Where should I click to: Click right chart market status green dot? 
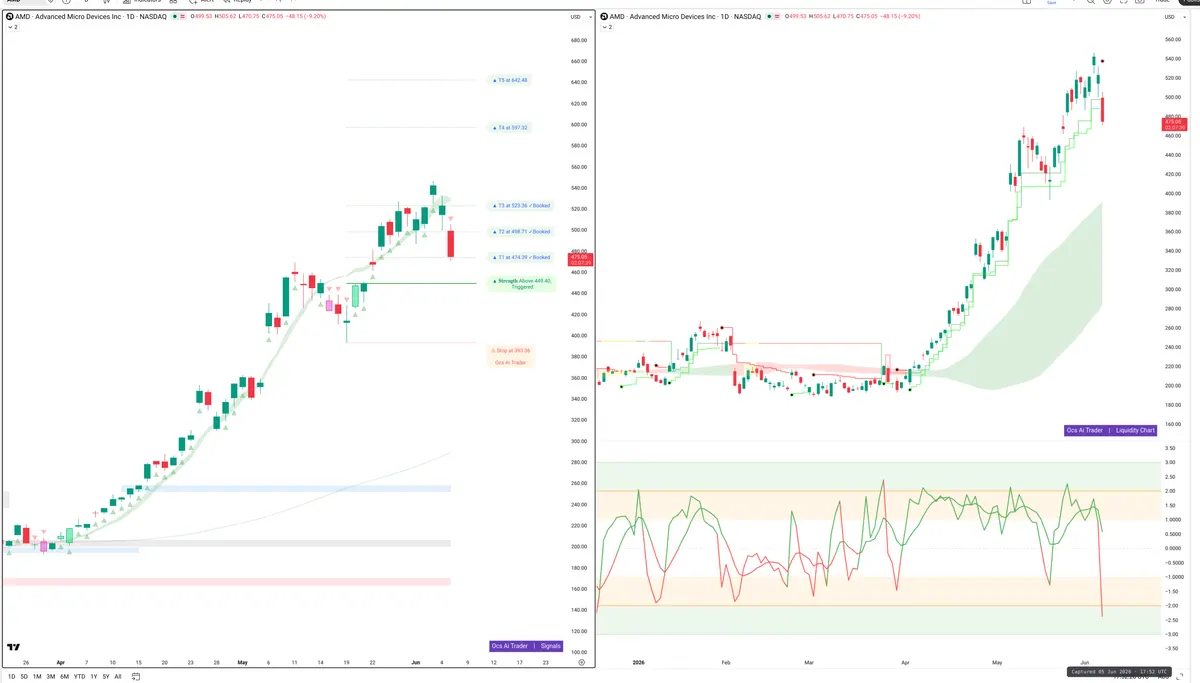[x=770, y=17]
